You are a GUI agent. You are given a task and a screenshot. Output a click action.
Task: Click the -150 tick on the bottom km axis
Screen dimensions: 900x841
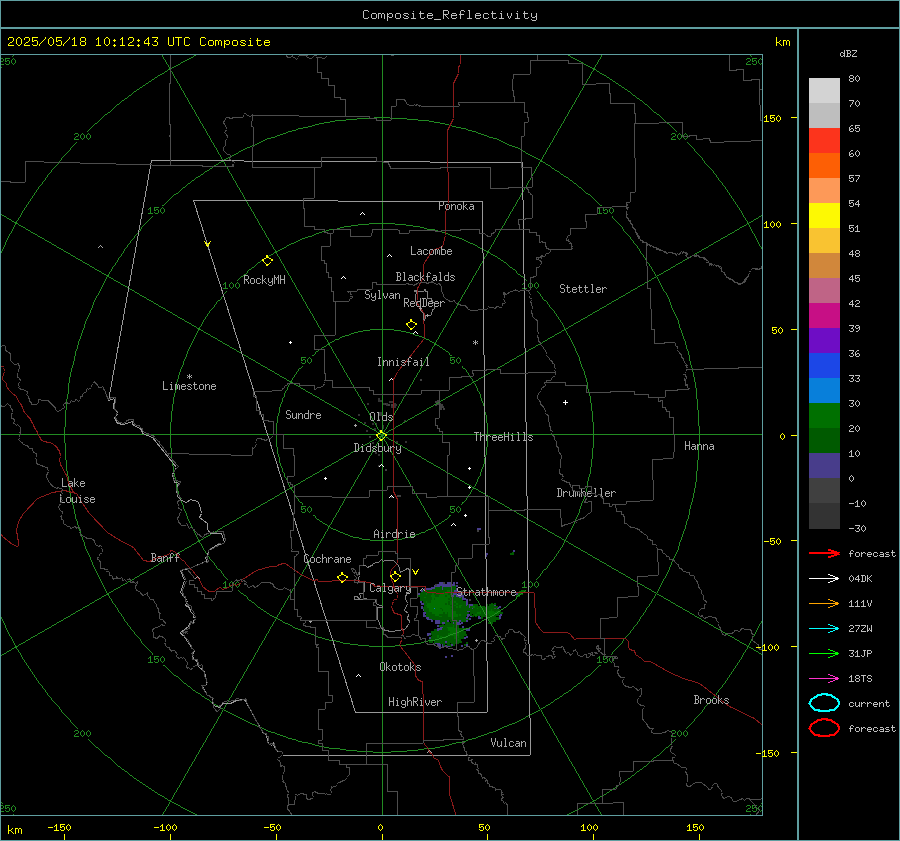(x=59, y=828)
